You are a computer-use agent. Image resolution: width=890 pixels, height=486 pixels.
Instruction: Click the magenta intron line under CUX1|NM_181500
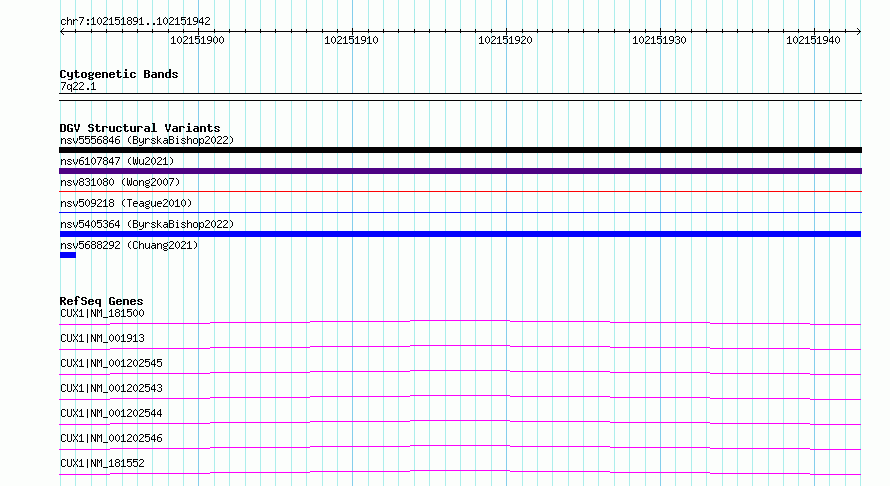click(460, 321)
